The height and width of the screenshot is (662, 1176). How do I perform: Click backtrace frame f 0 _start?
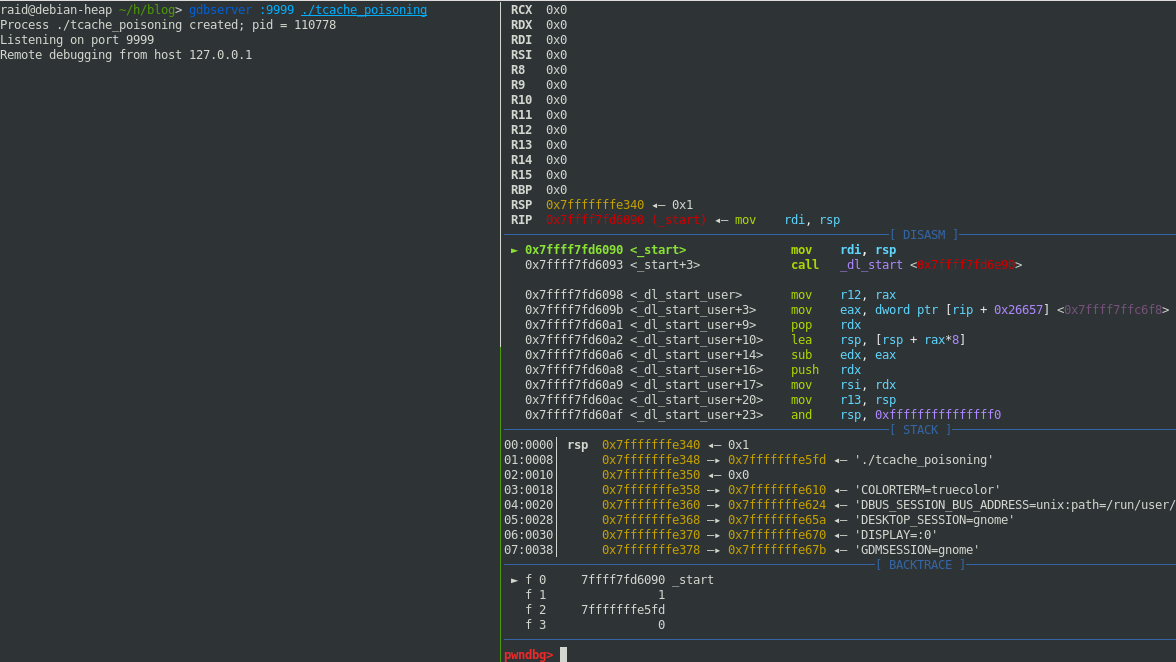tap(612, 580)
